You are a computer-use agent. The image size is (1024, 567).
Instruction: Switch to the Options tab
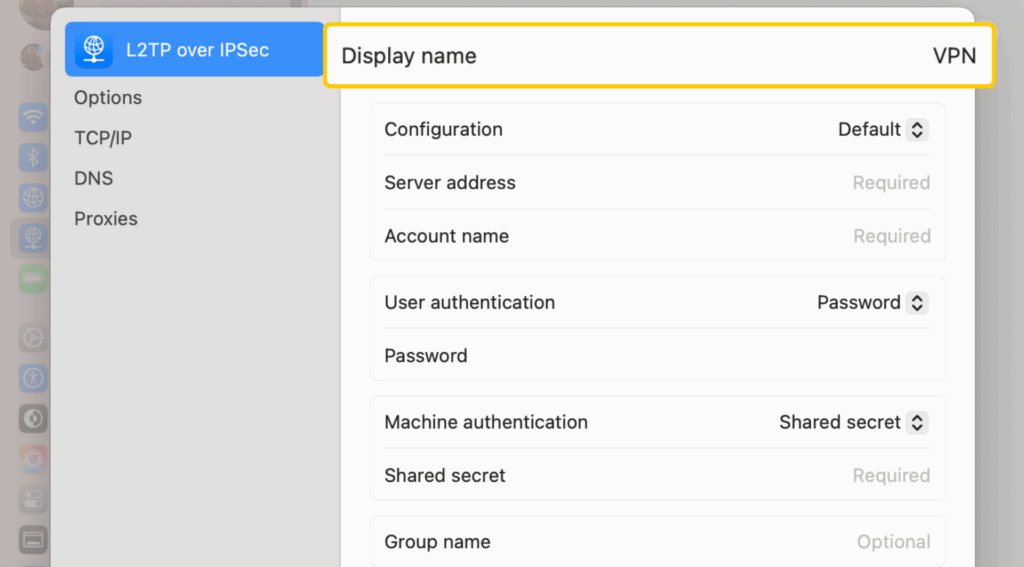point(108,98)
